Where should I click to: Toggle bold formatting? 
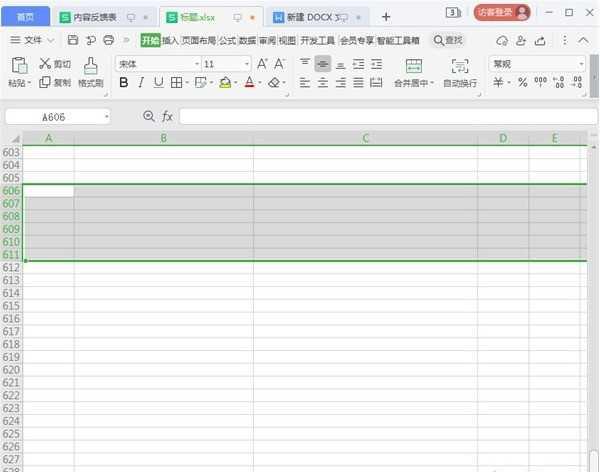(x=124, y=83)
